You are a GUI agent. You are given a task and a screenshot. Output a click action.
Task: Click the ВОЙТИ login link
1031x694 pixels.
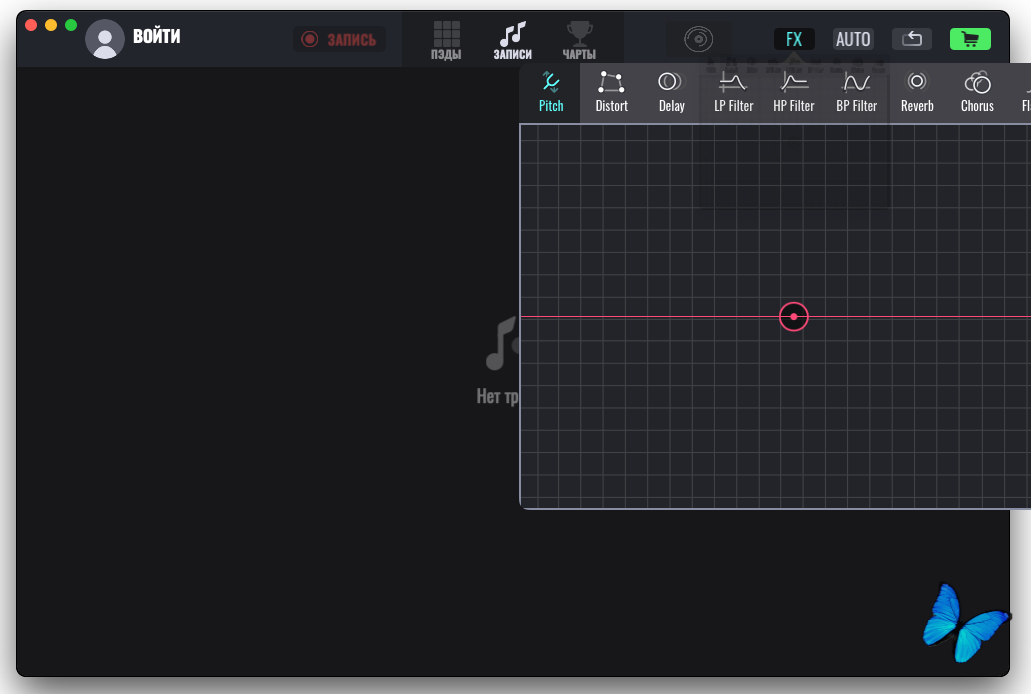(x=157, y=37)
